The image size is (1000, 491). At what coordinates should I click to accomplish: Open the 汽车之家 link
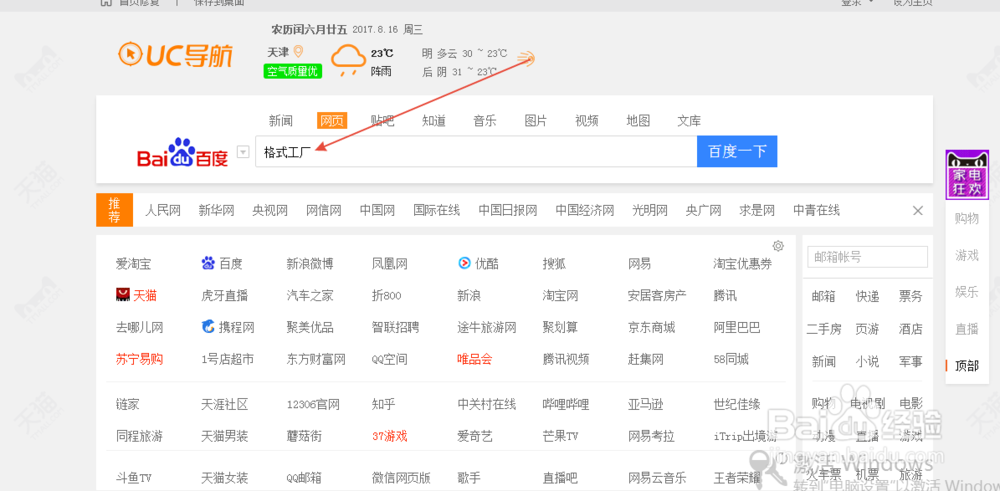coord(310,295)
